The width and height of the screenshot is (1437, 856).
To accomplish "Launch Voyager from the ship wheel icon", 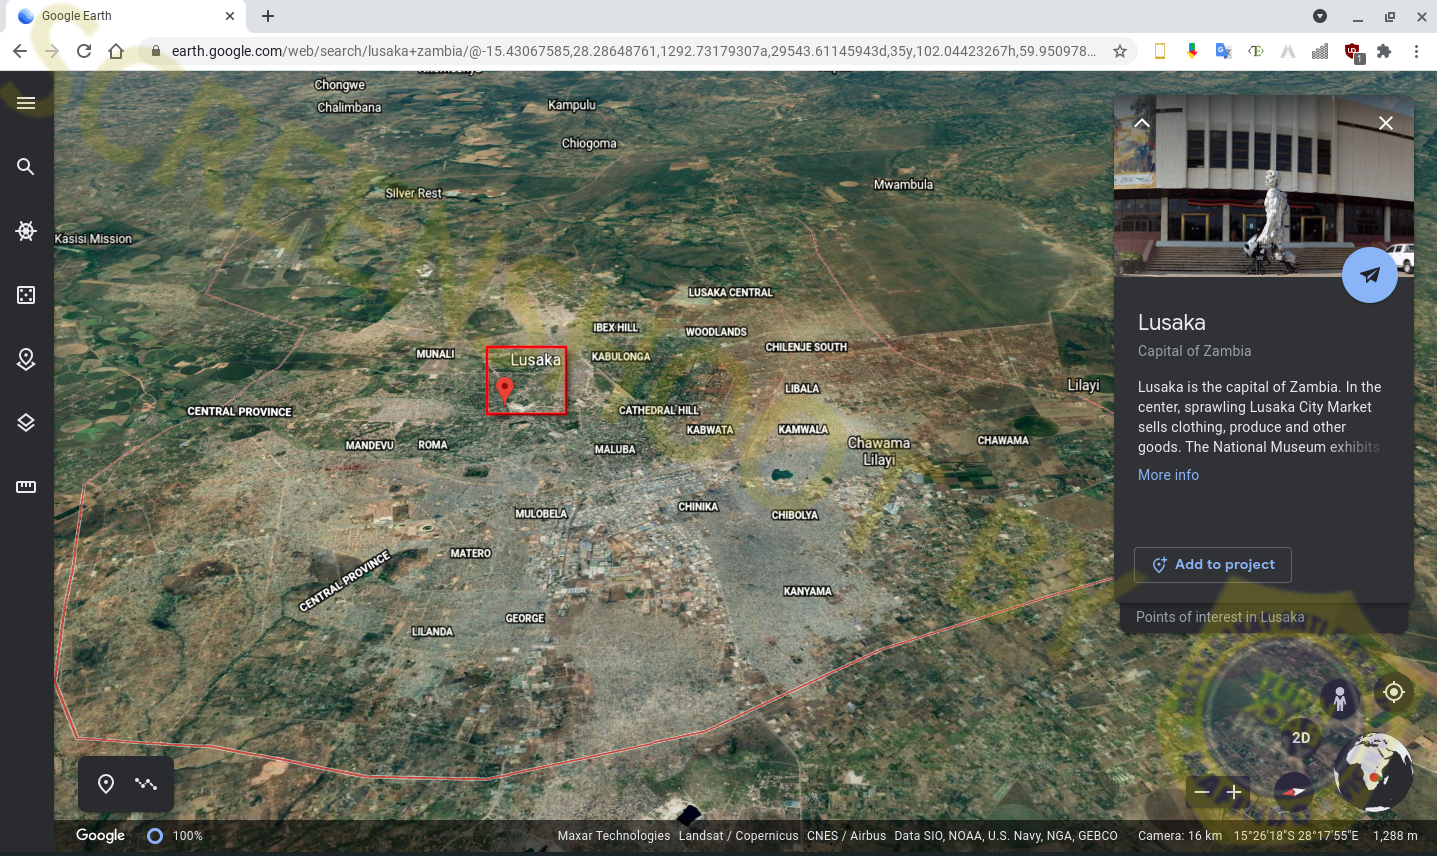I will (26, 231).
